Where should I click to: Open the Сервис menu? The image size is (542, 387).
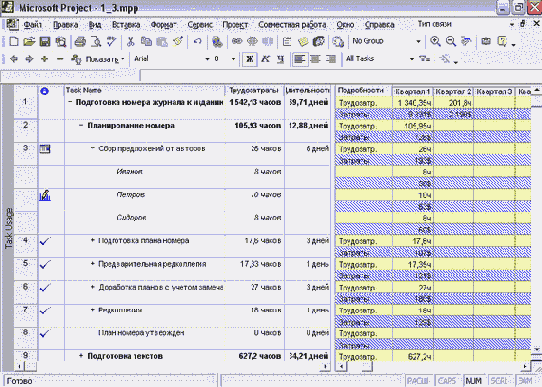[200, 25]
